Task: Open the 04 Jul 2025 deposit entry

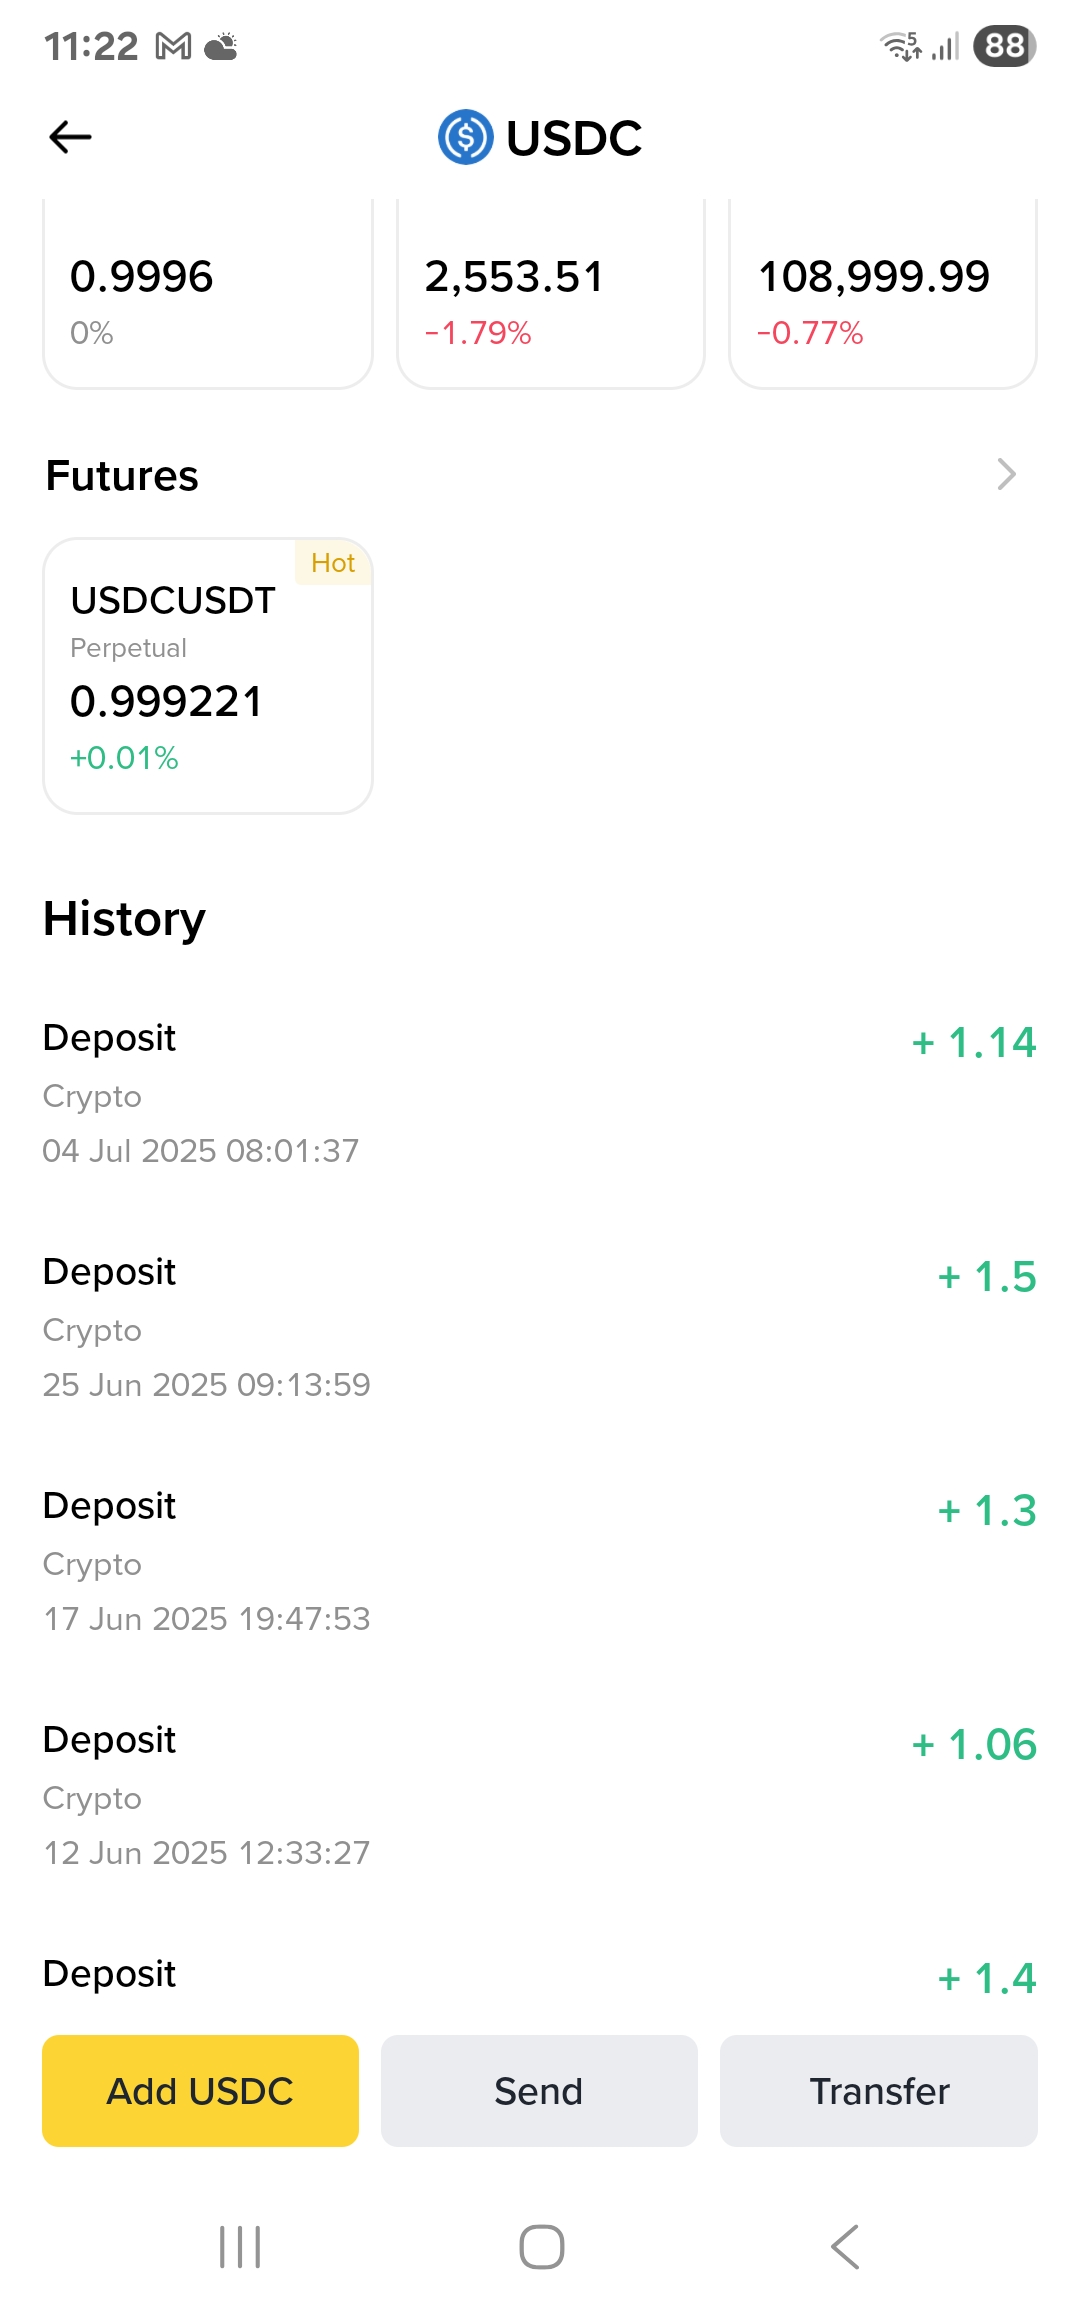Action: (540, 1094)
